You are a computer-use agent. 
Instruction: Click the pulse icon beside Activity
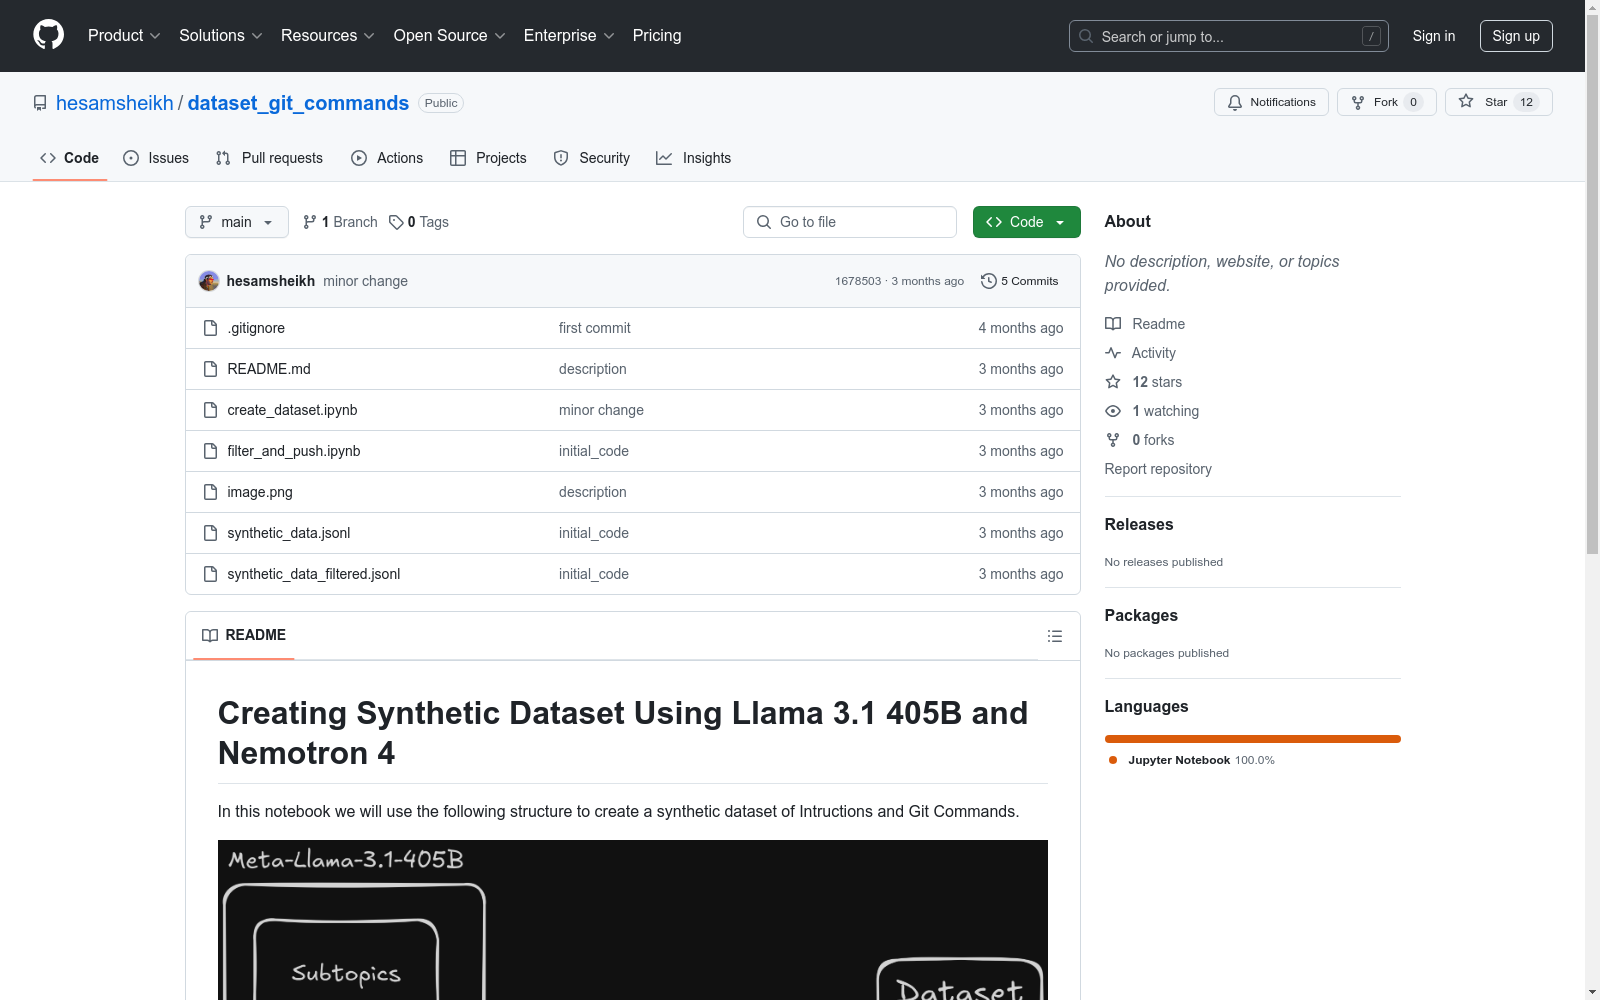(x=1113, y=353)
